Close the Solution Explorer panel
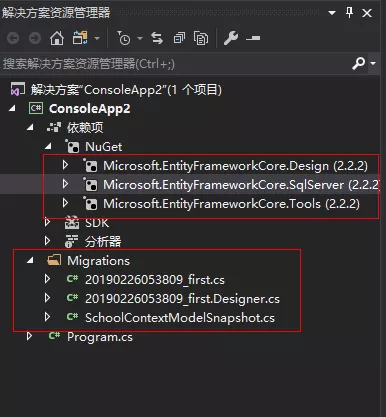Viewport: 386px width, 417px height. (367, 13)
